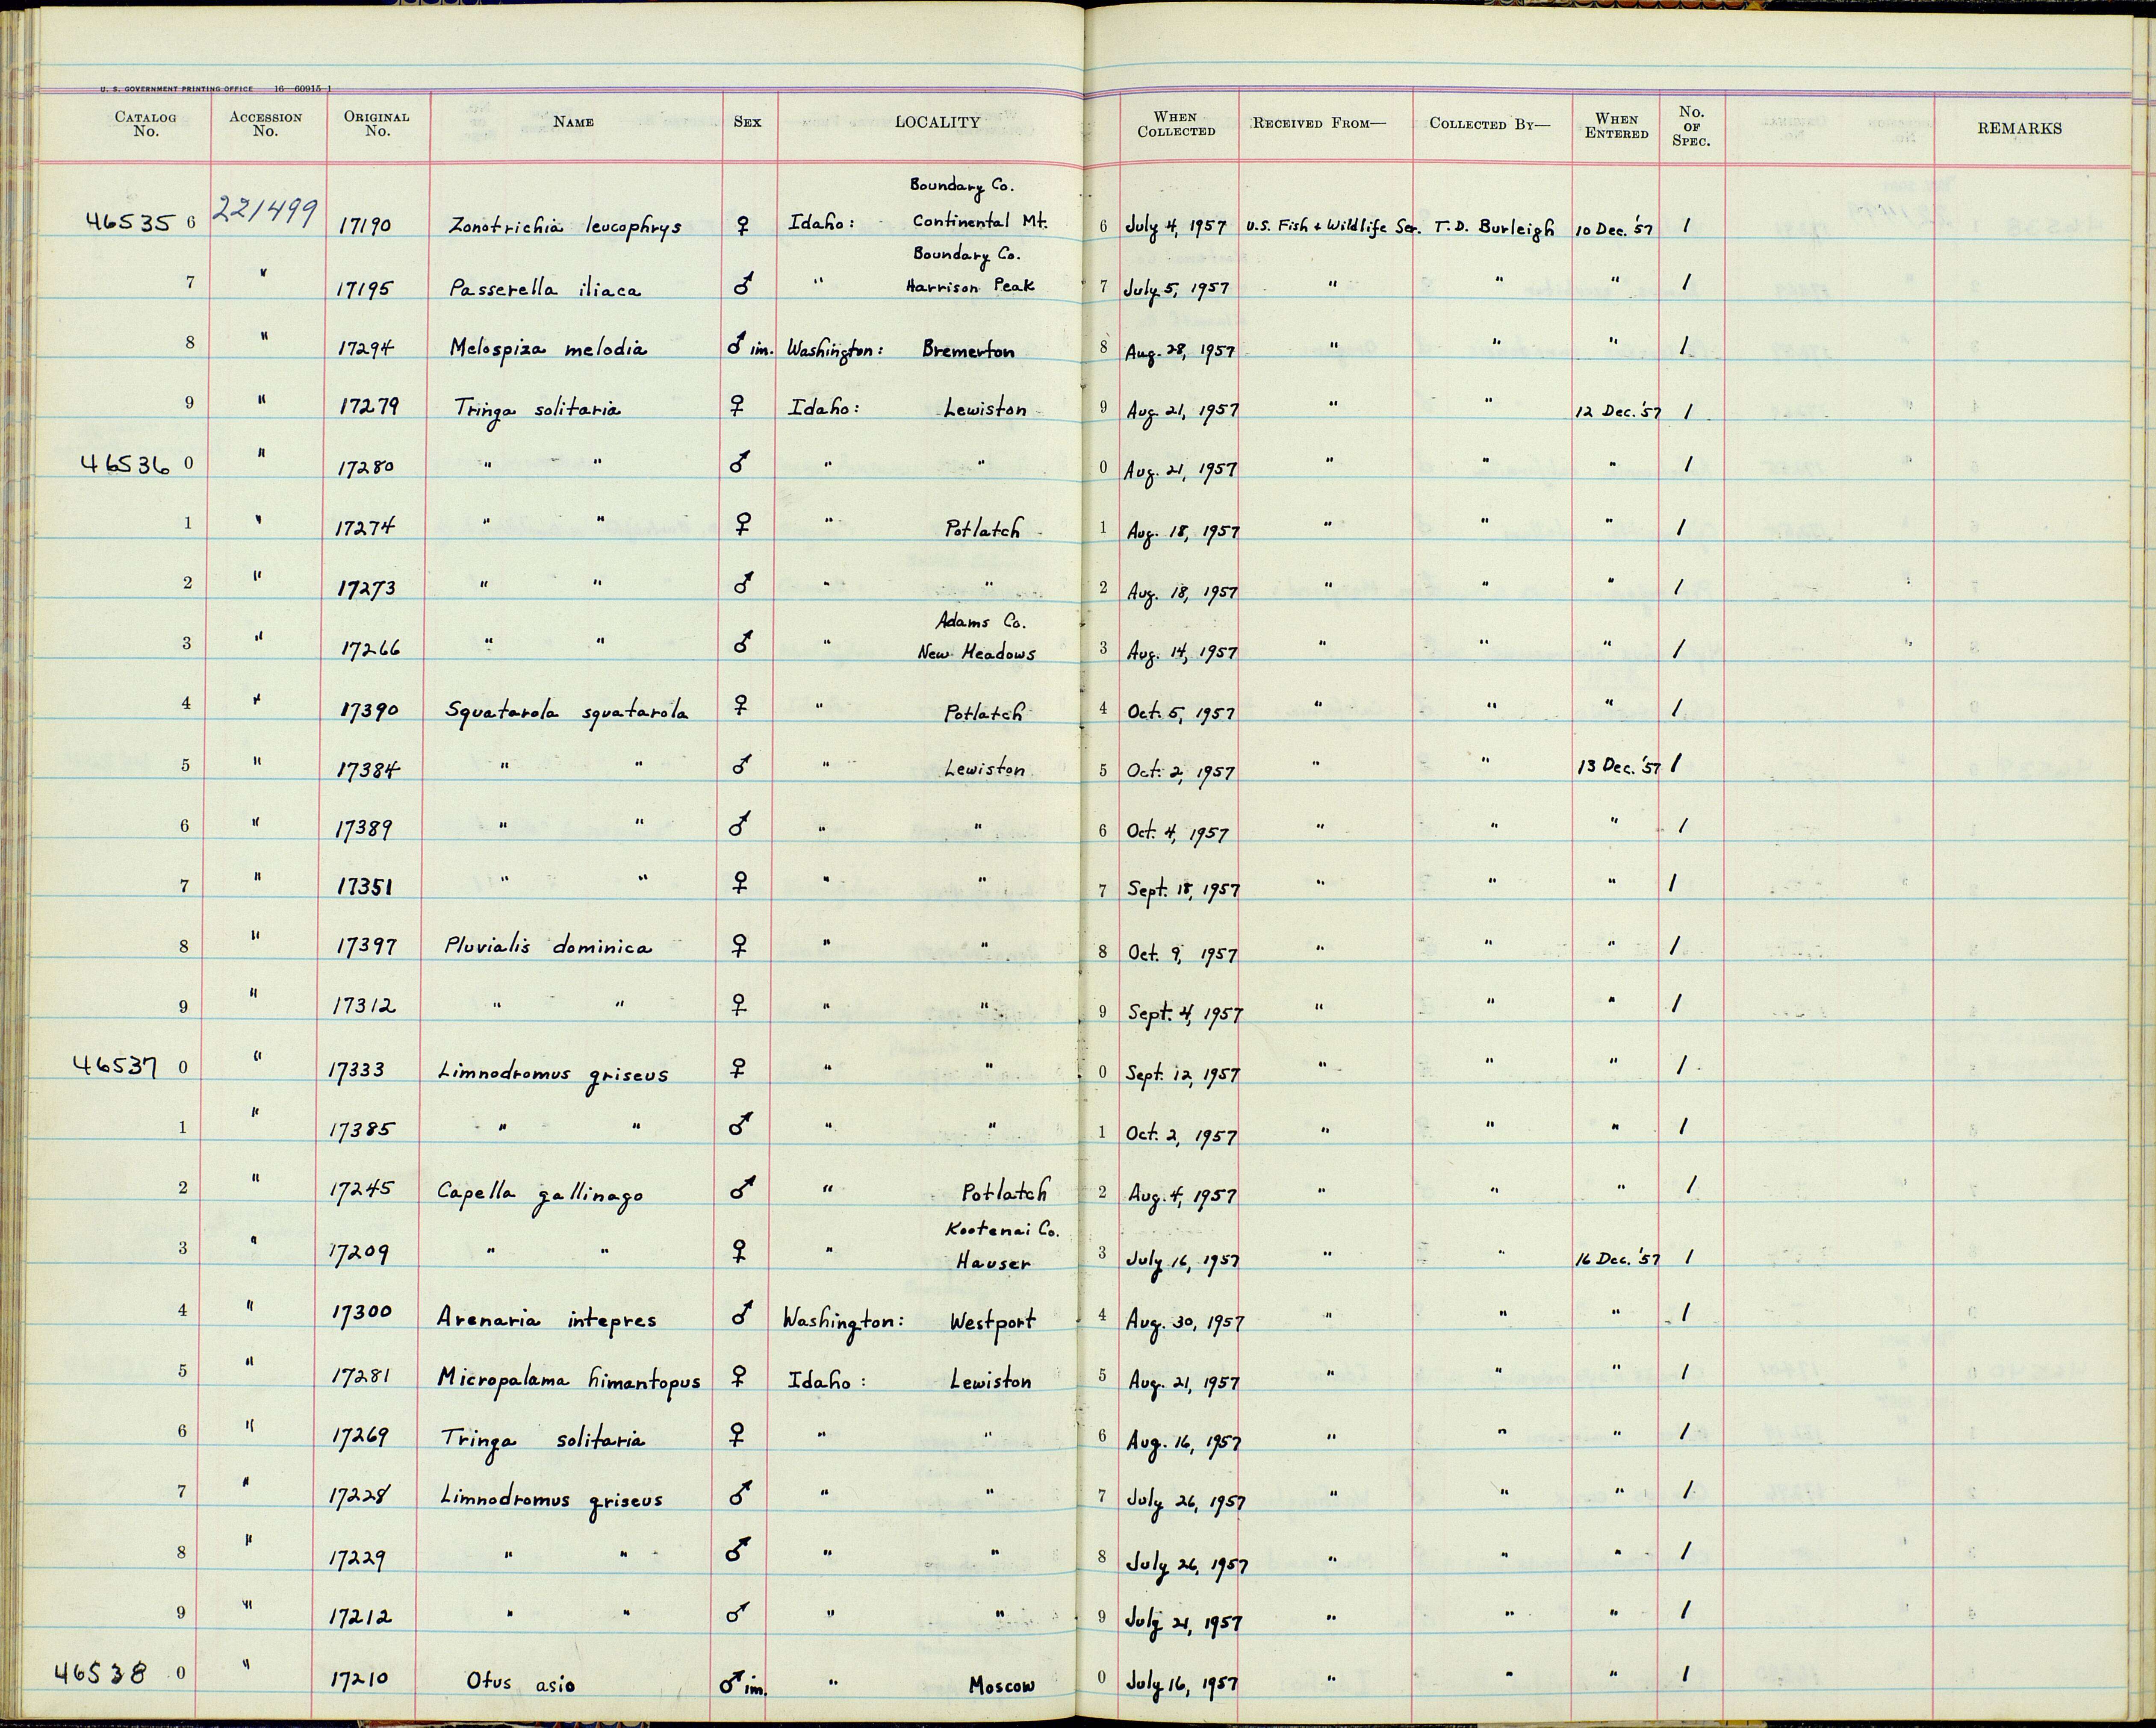
Task: Click the 'Locality' column header
Action: 937,122
